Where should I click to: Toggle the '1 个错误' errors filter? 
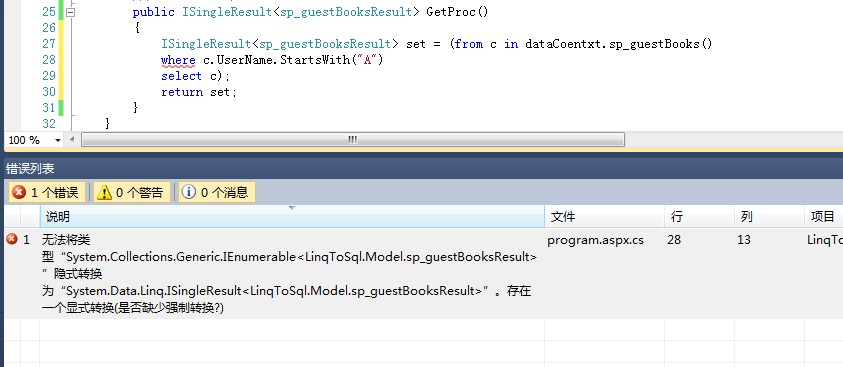coord(46,192)
